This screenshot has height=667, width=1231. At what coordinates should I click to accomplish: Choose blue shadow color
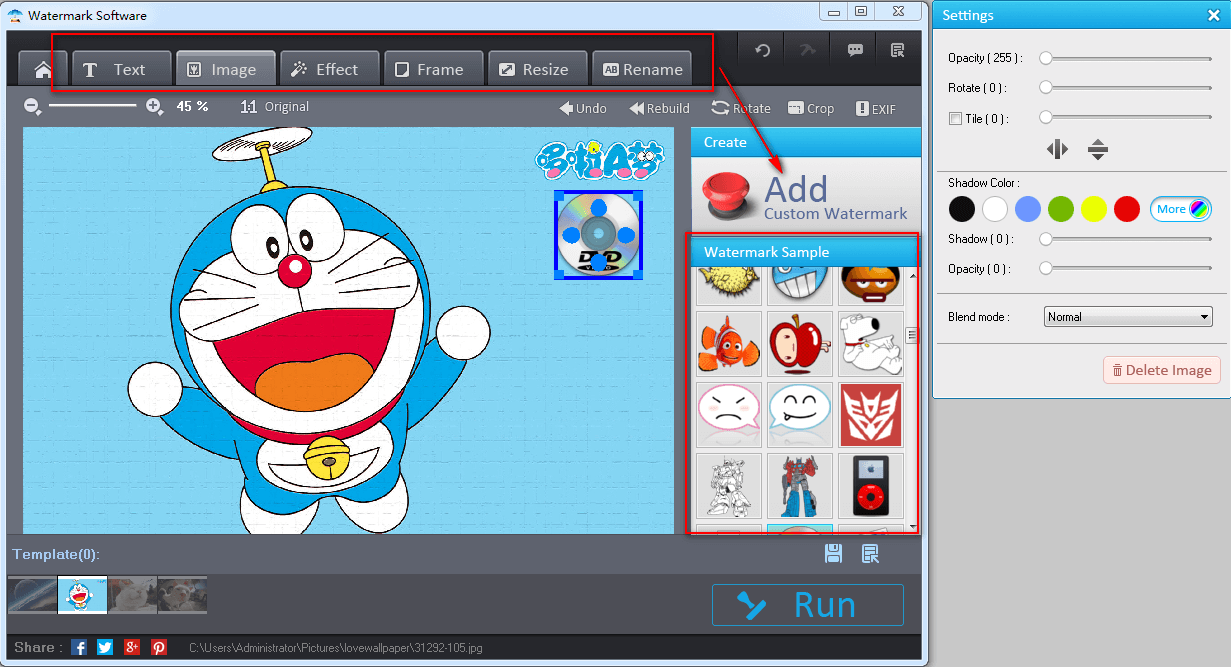coord(1028,209)
